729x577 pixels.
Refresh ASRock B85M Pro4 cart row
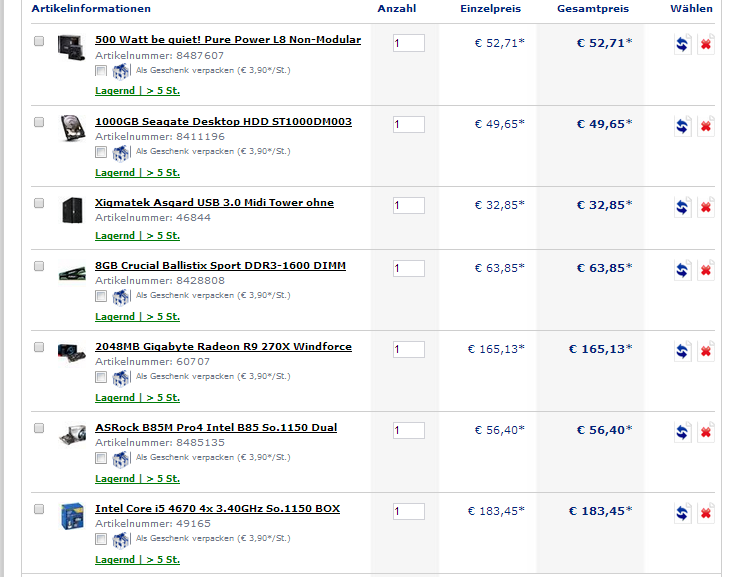[683, 432]
